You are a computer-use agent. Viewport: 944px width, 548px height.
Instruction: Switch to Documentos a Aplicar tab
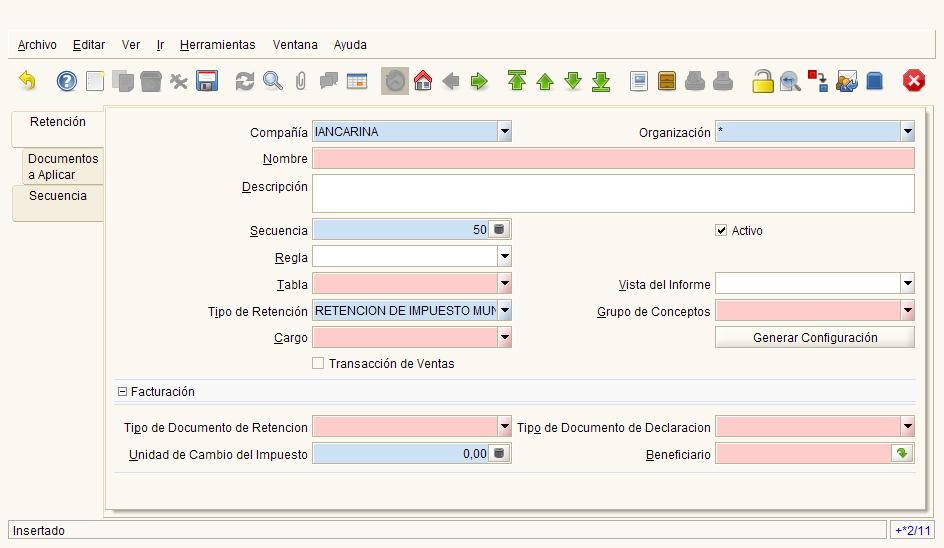63,166
